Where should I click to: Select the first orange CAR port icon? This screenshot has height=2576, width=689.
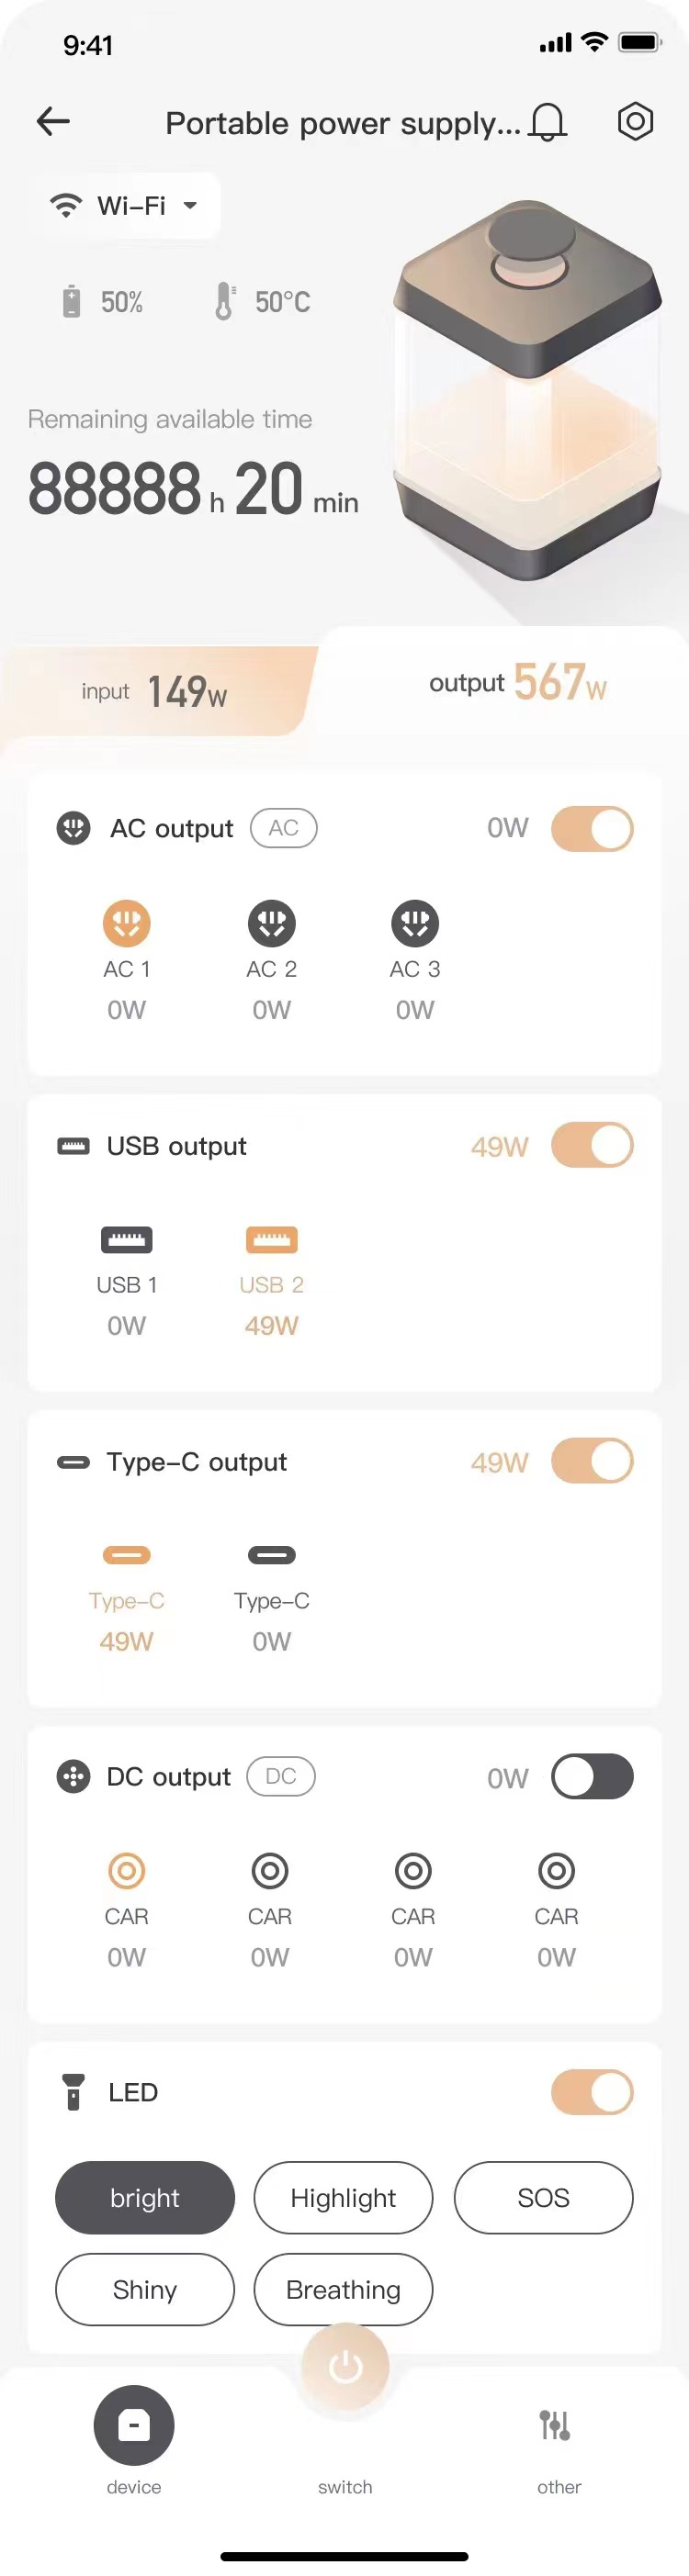[127, 1870]
